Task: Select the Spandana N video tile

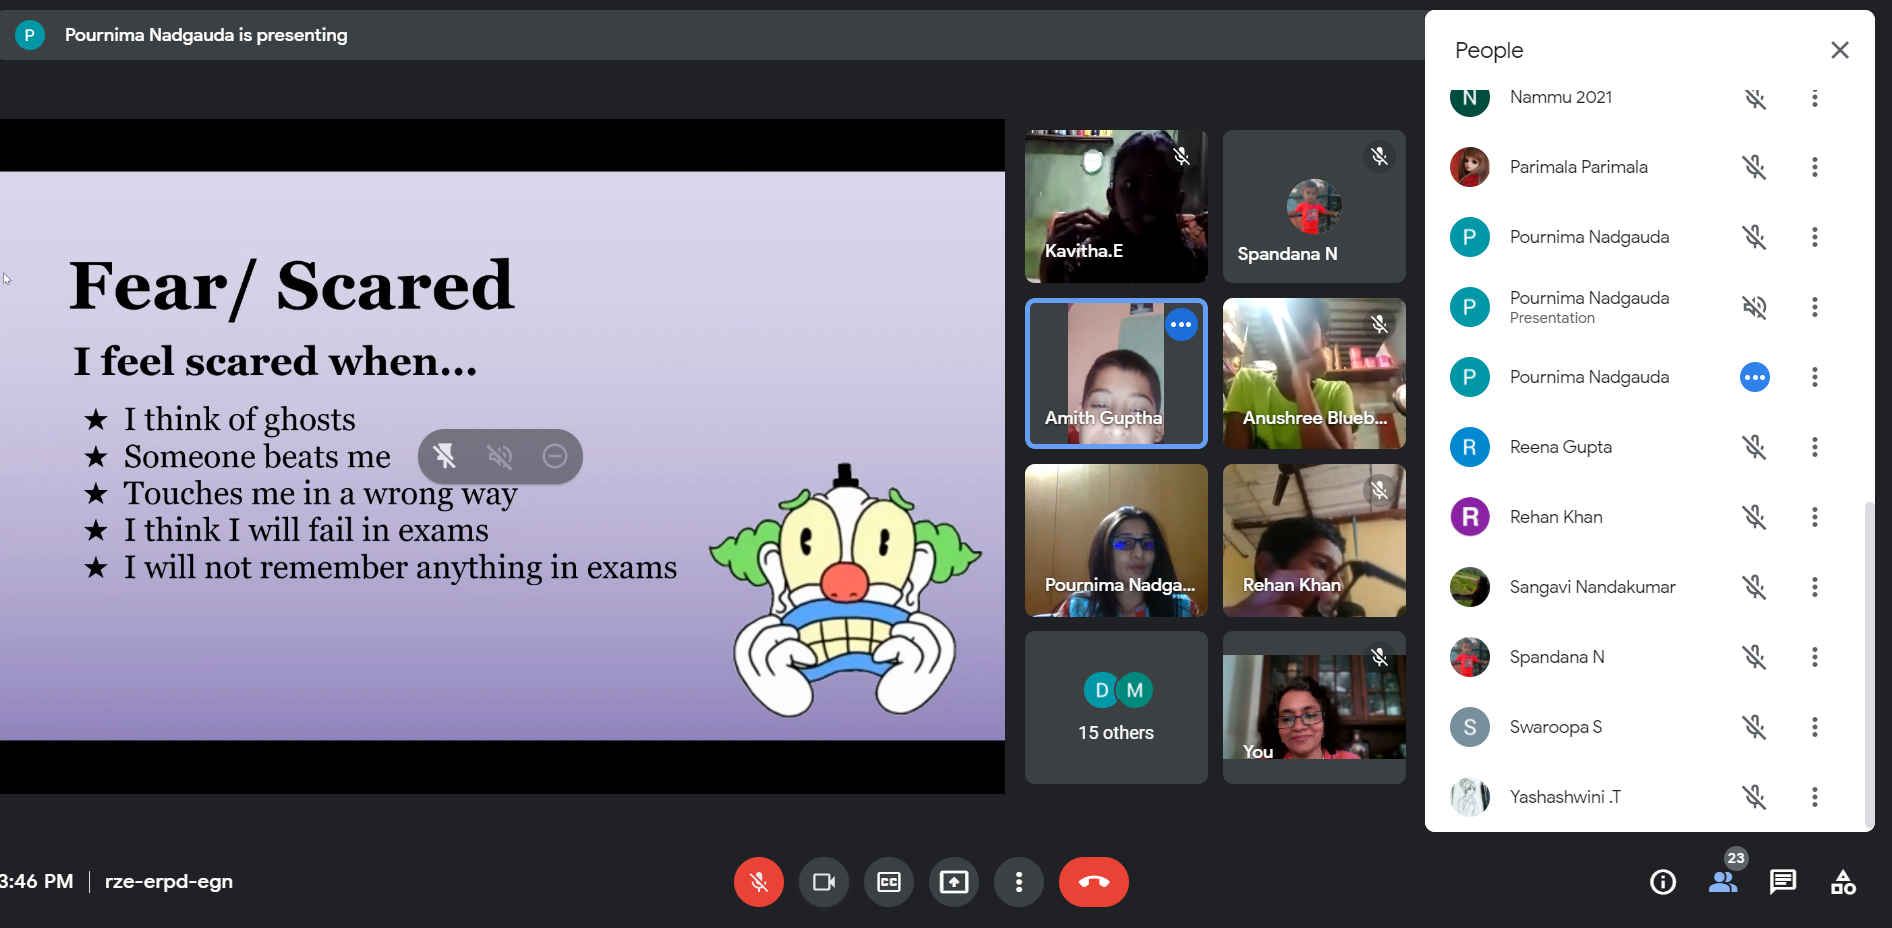Action: coord(1314,206)
